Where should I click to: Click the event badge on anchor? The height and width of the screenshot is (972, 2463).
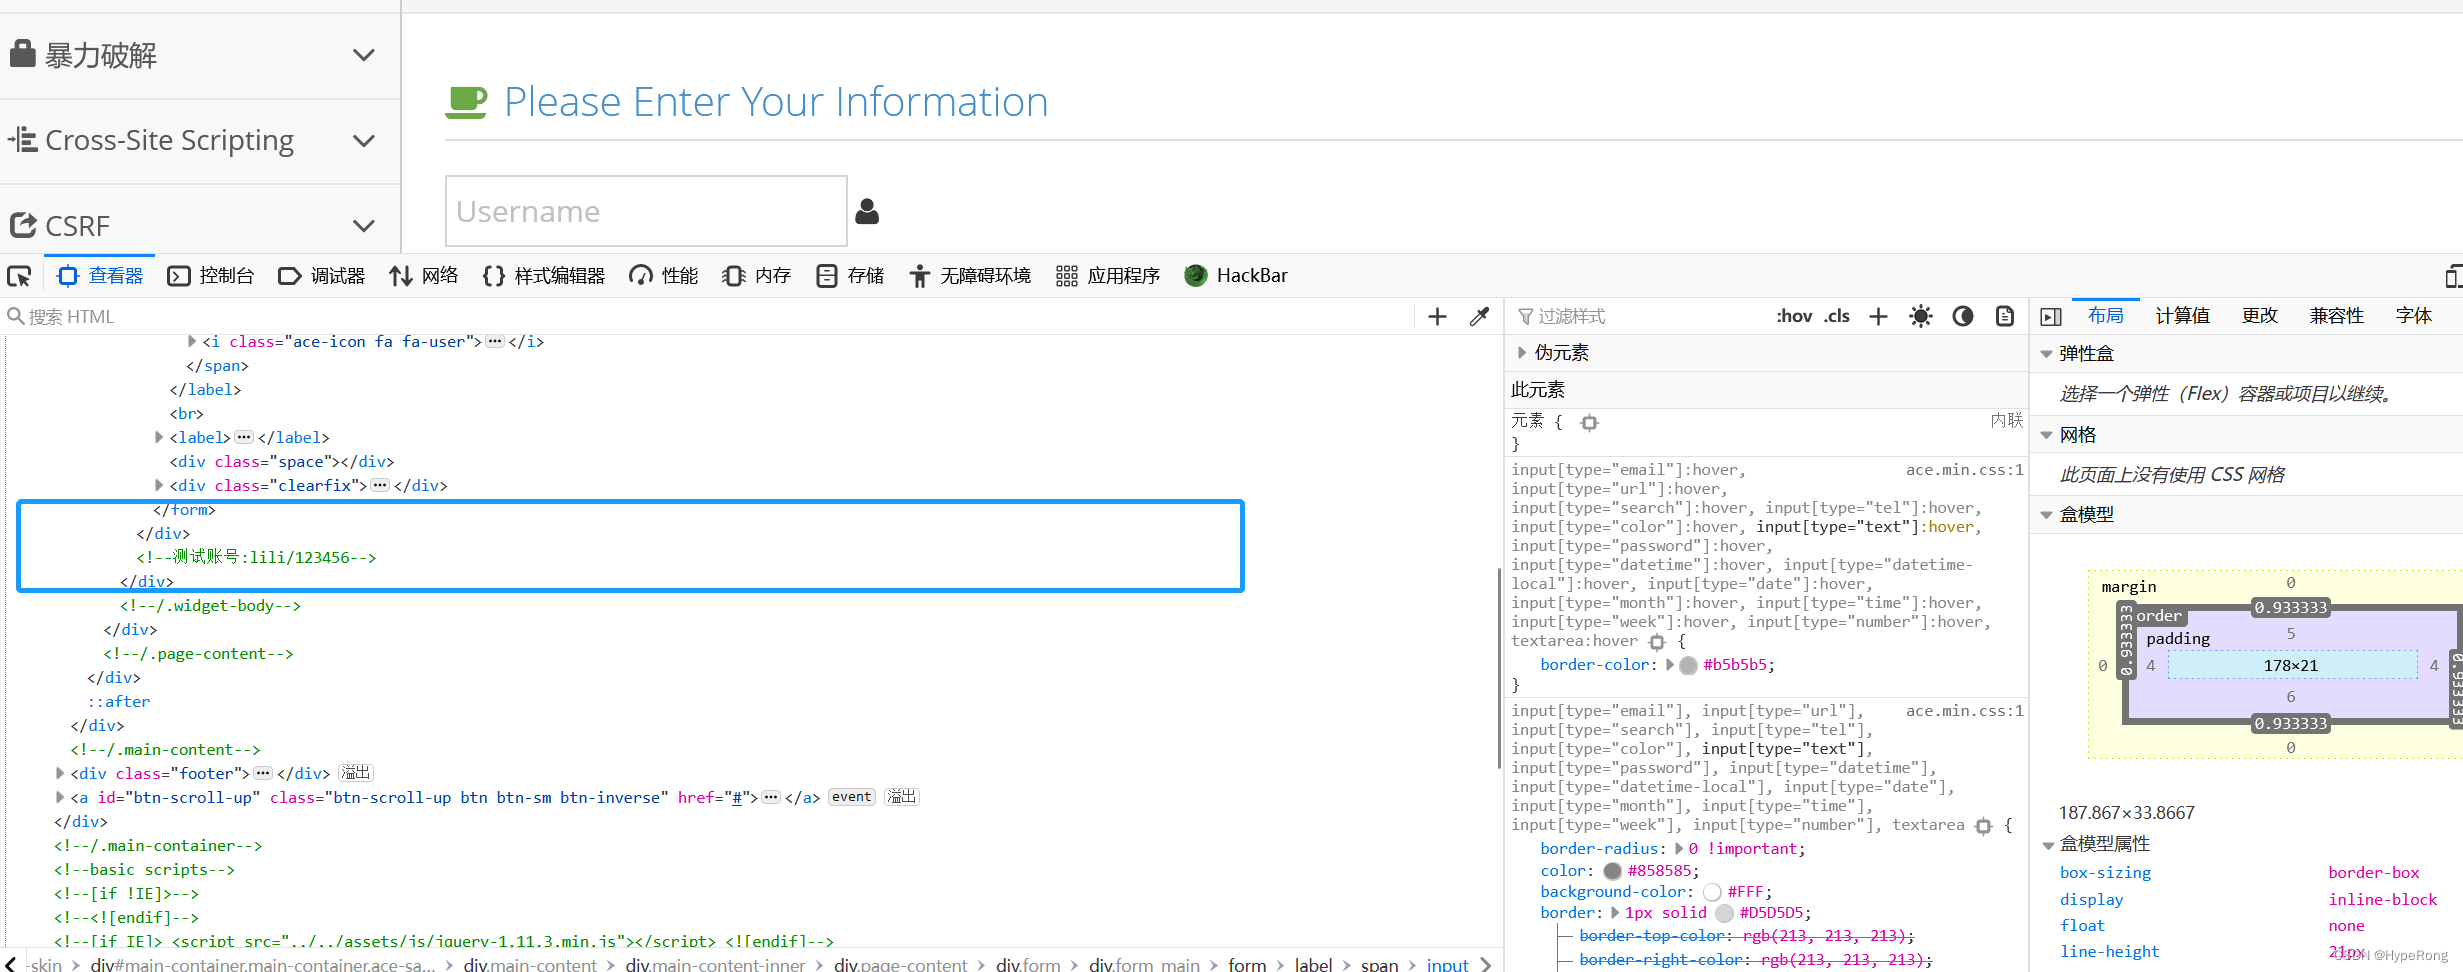(851, 797)
